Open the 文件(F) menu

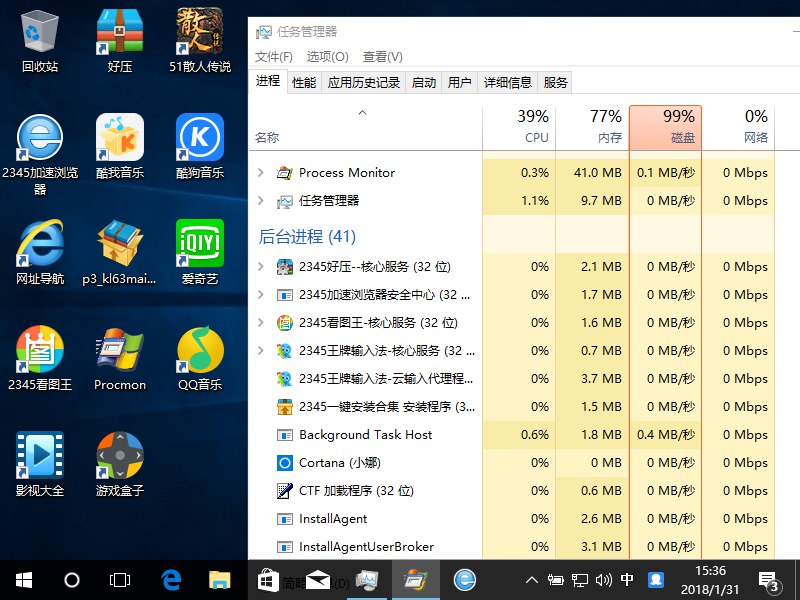point(274,57)
